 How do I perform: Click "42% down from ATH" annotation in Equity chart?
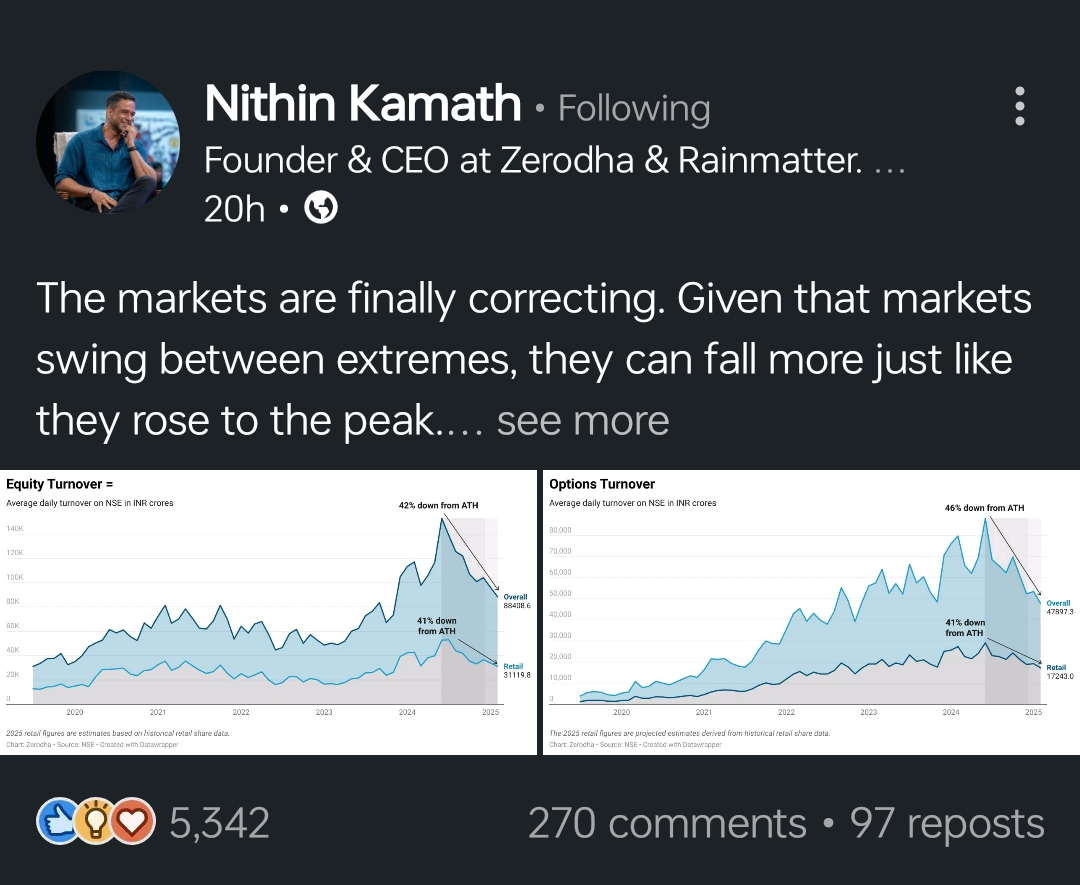(438, 506)
